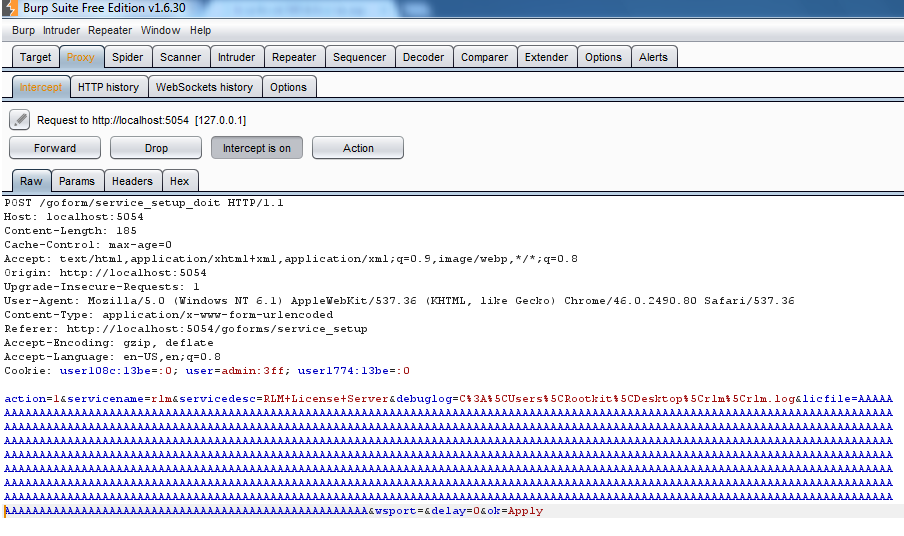The width and height of the screenshot is (904, 536).
Task: Click the Accept-Encoding: gzip, deflate line
Action: 108,343
